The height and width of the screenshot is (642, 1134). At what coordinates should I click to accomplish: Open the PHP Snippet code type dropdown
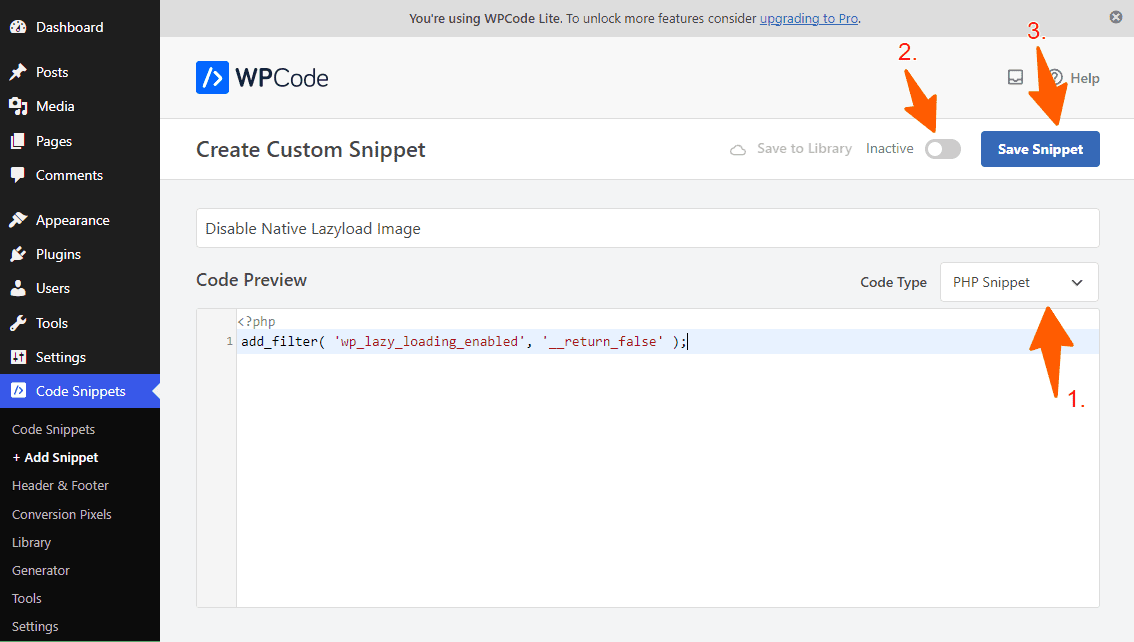point(1018,282)
